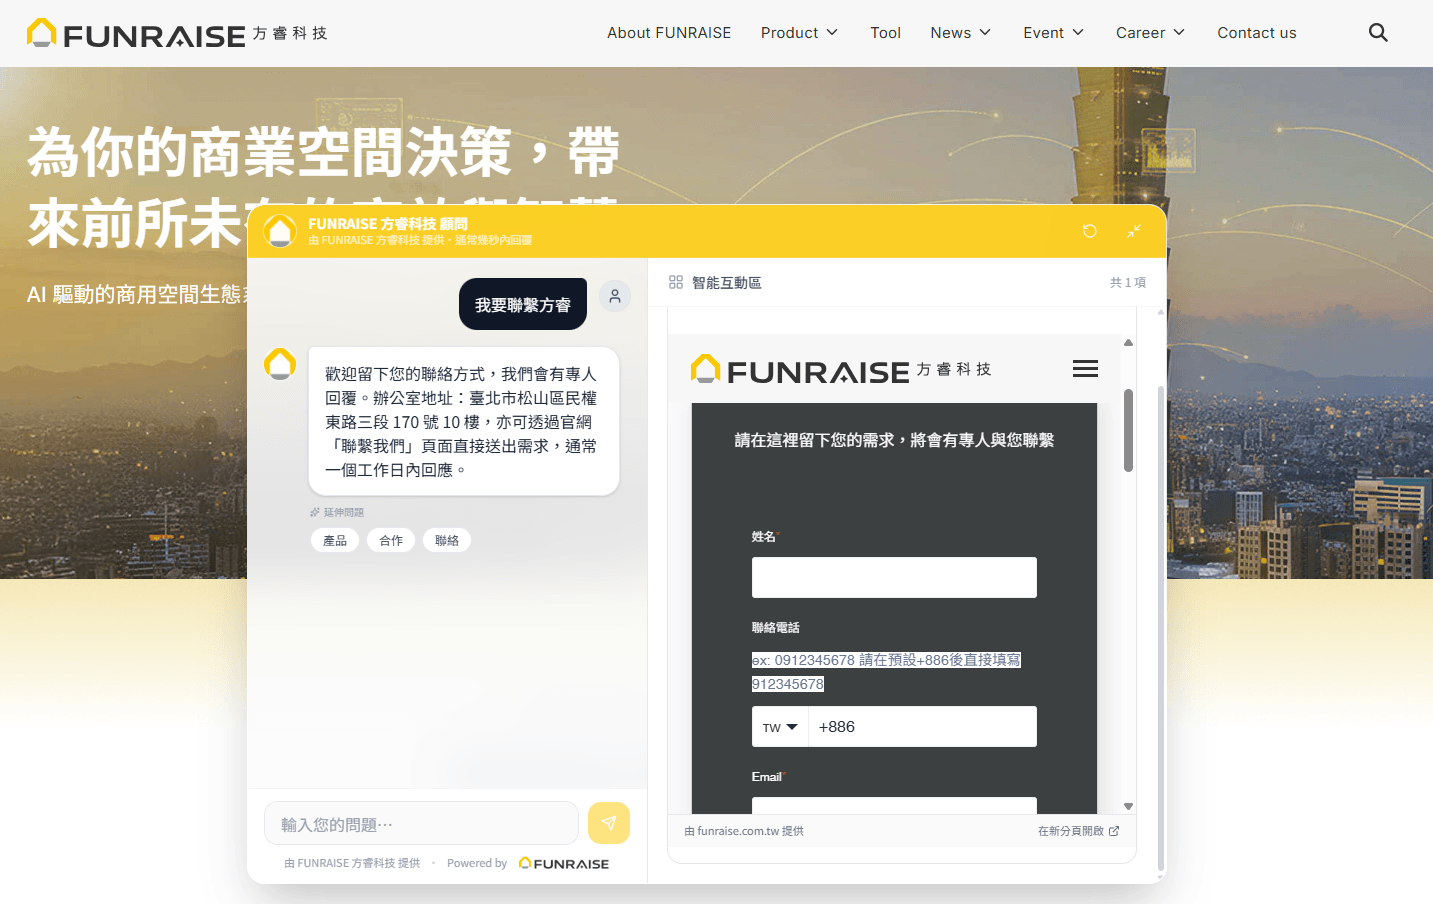The image size is (1433, 904).
Task: Click the 延伸問題 label
Action: click(344, 512)
